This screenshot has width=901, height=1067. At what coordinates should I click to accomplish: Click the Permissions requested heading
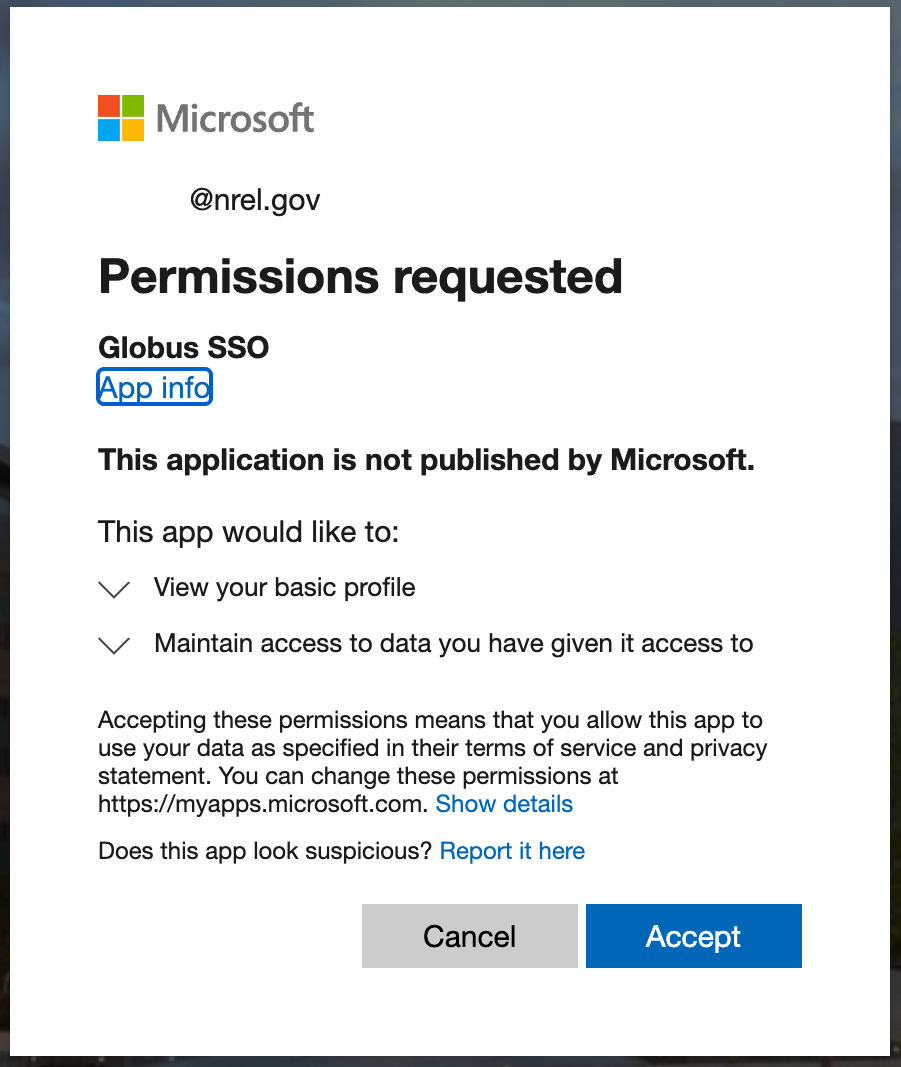pos(360,277)
